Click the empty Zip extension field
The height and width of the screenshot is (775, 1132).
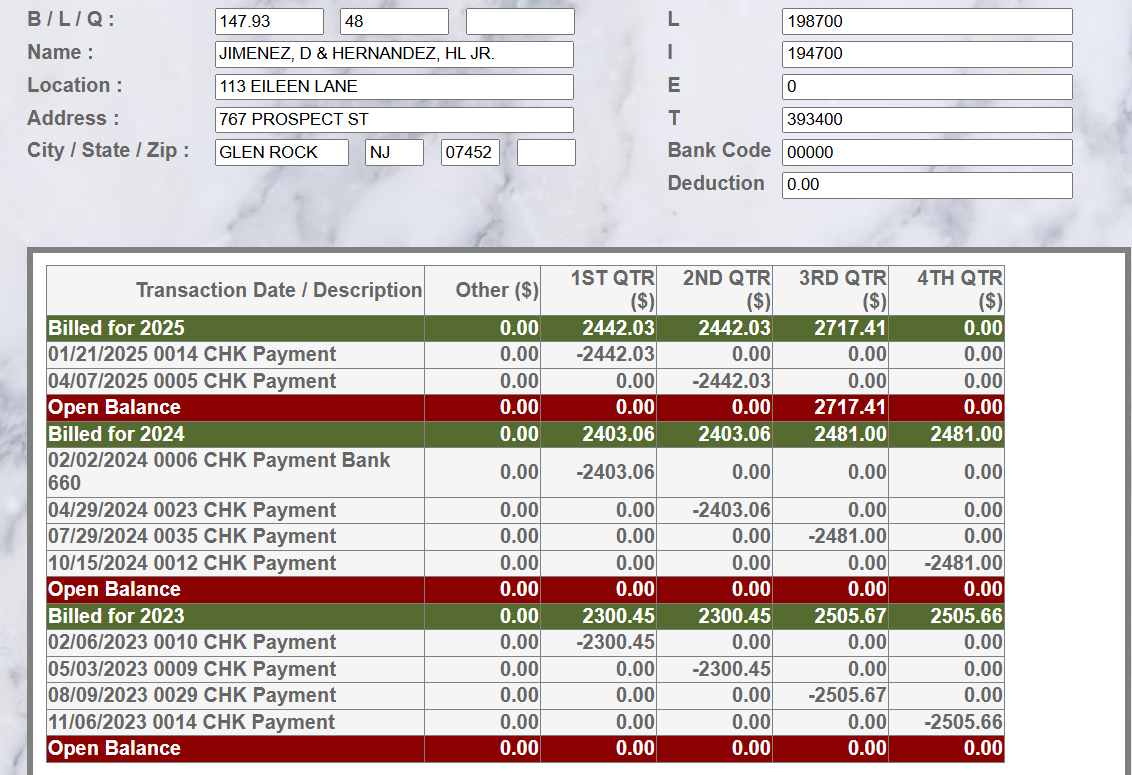click(x=546, y=153)
